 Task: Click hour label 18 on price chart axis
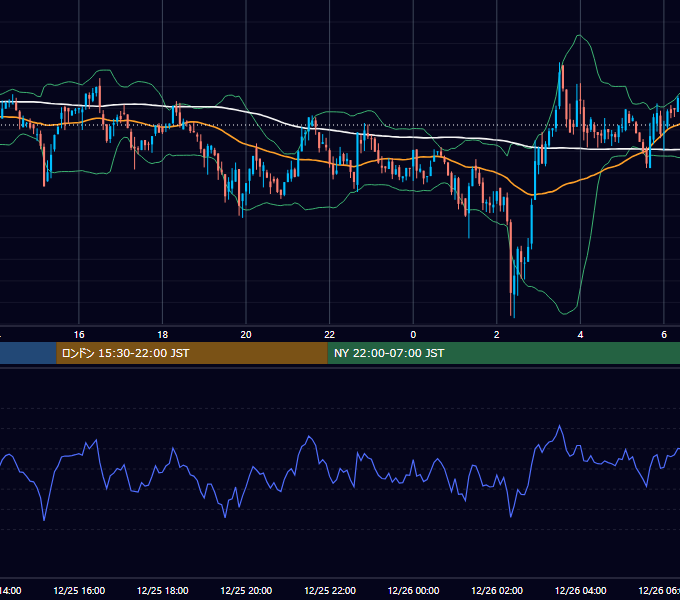(163, 335)
